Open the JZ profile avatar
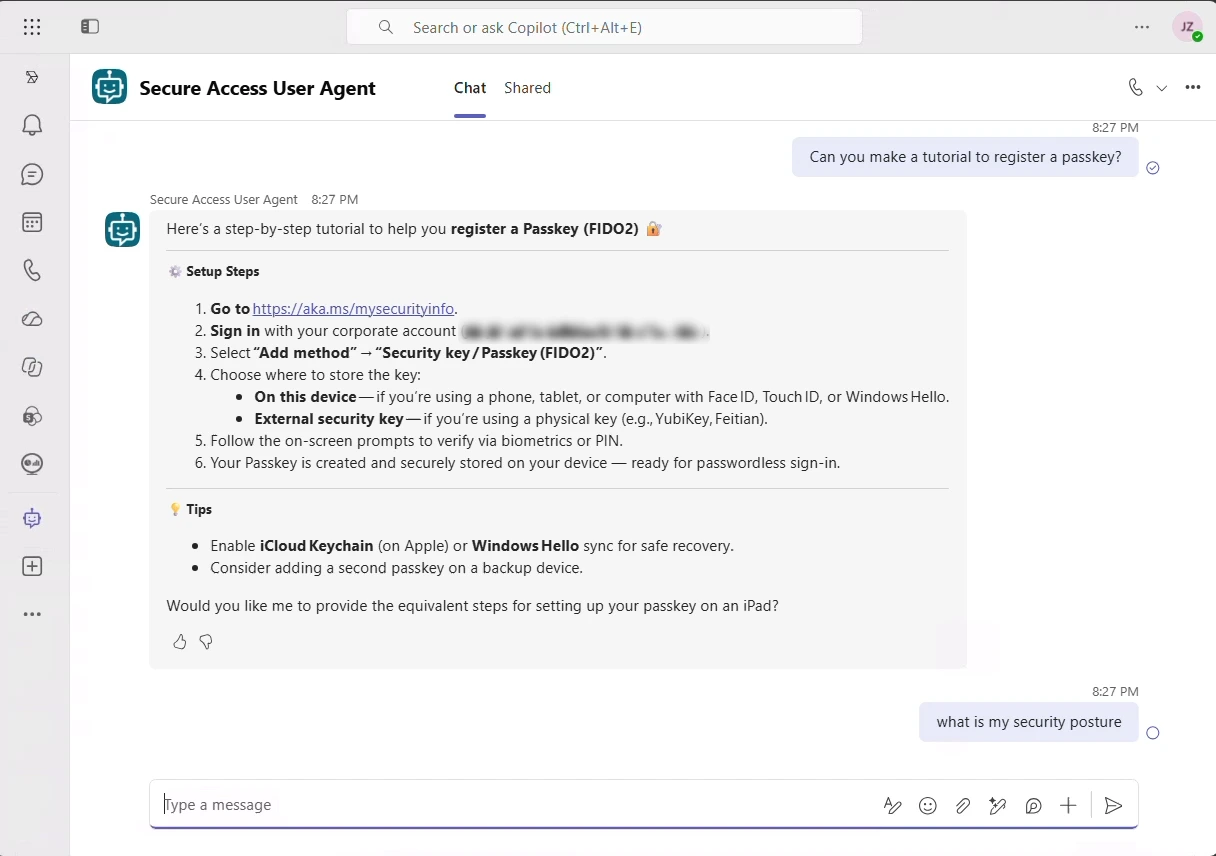This screenshot has height=856, width=1216. coord(1187,27)
